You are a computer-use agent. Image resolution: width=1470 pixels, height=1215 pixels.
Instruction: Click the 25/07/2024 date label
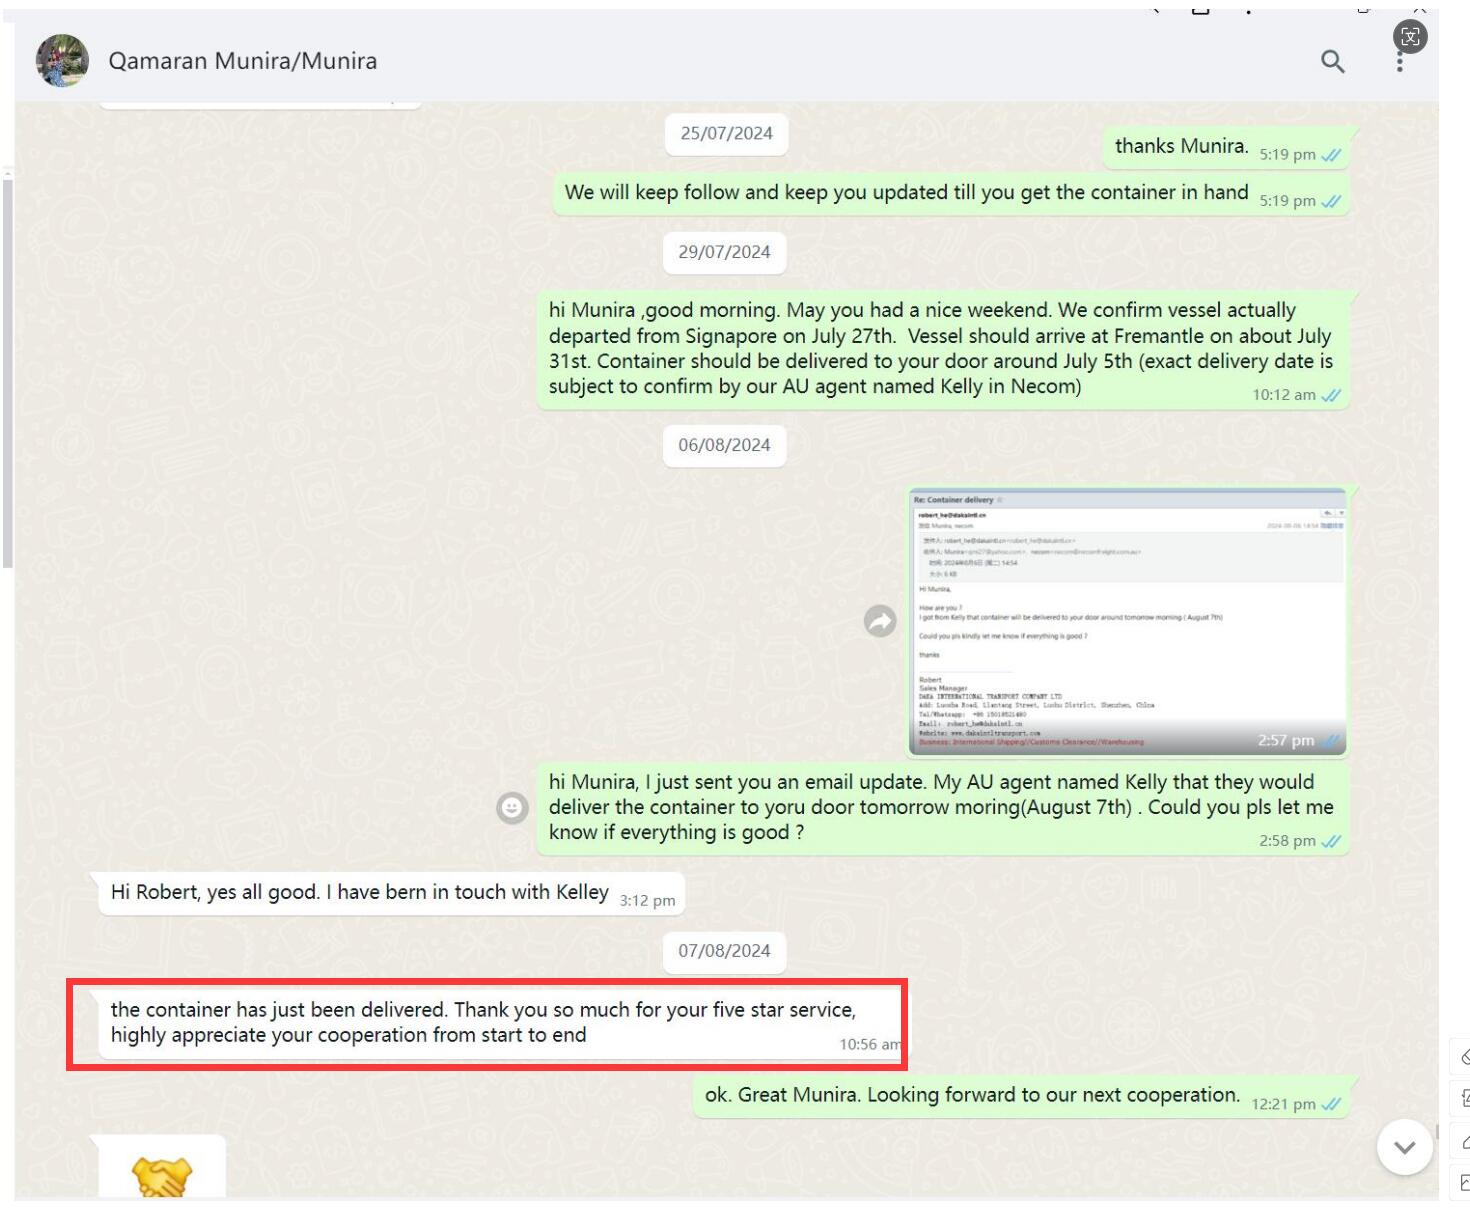(726, 134)
